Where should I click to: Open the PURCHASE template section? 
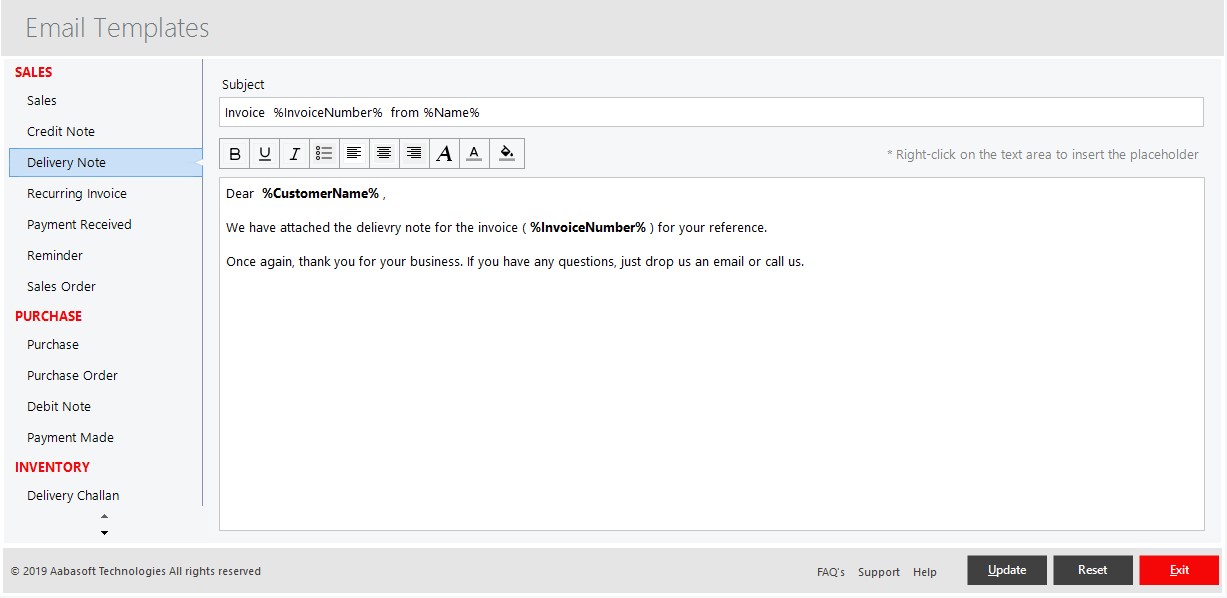coord(48,316)
